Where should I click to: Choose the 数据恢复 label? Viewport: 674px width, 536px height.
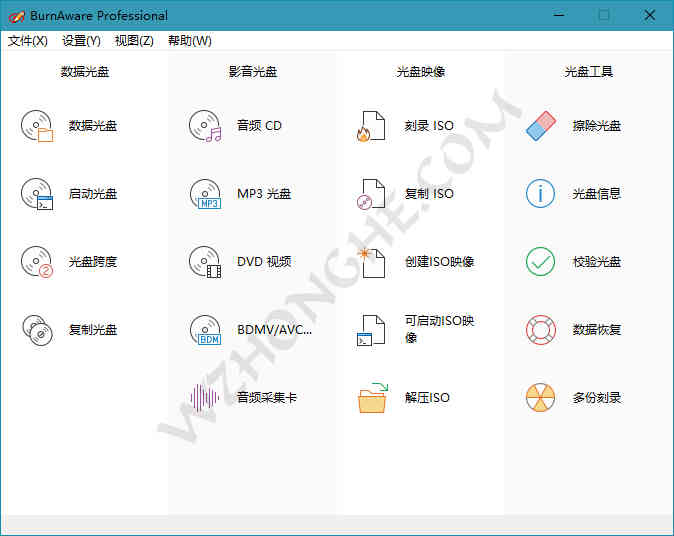pos(597,330)
